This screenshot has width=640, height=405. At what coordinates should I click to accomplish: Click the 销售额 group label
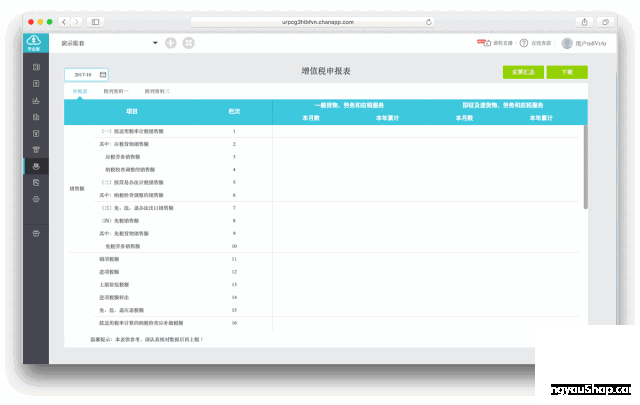(x=77, y=189)
